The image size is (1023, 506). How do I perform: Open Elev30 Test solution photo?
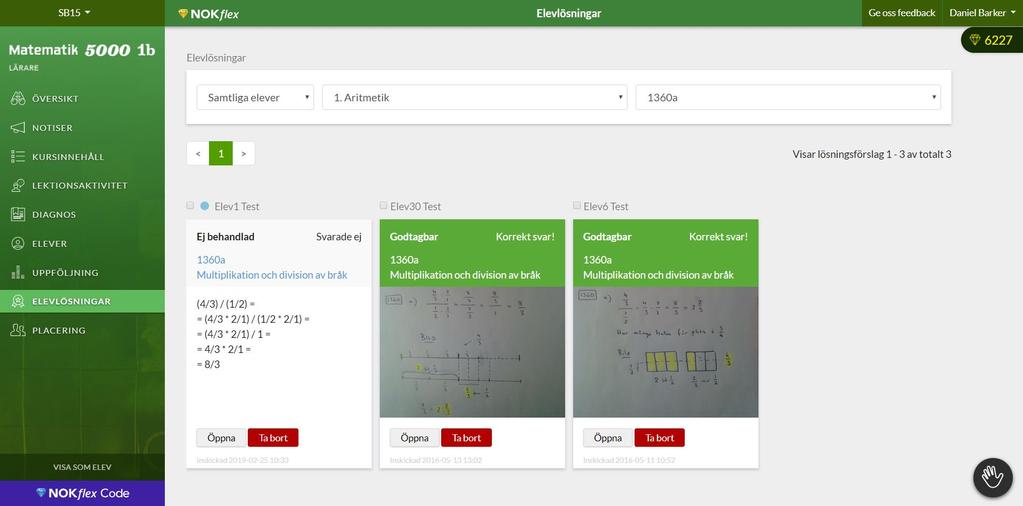(x=472, y=352)
